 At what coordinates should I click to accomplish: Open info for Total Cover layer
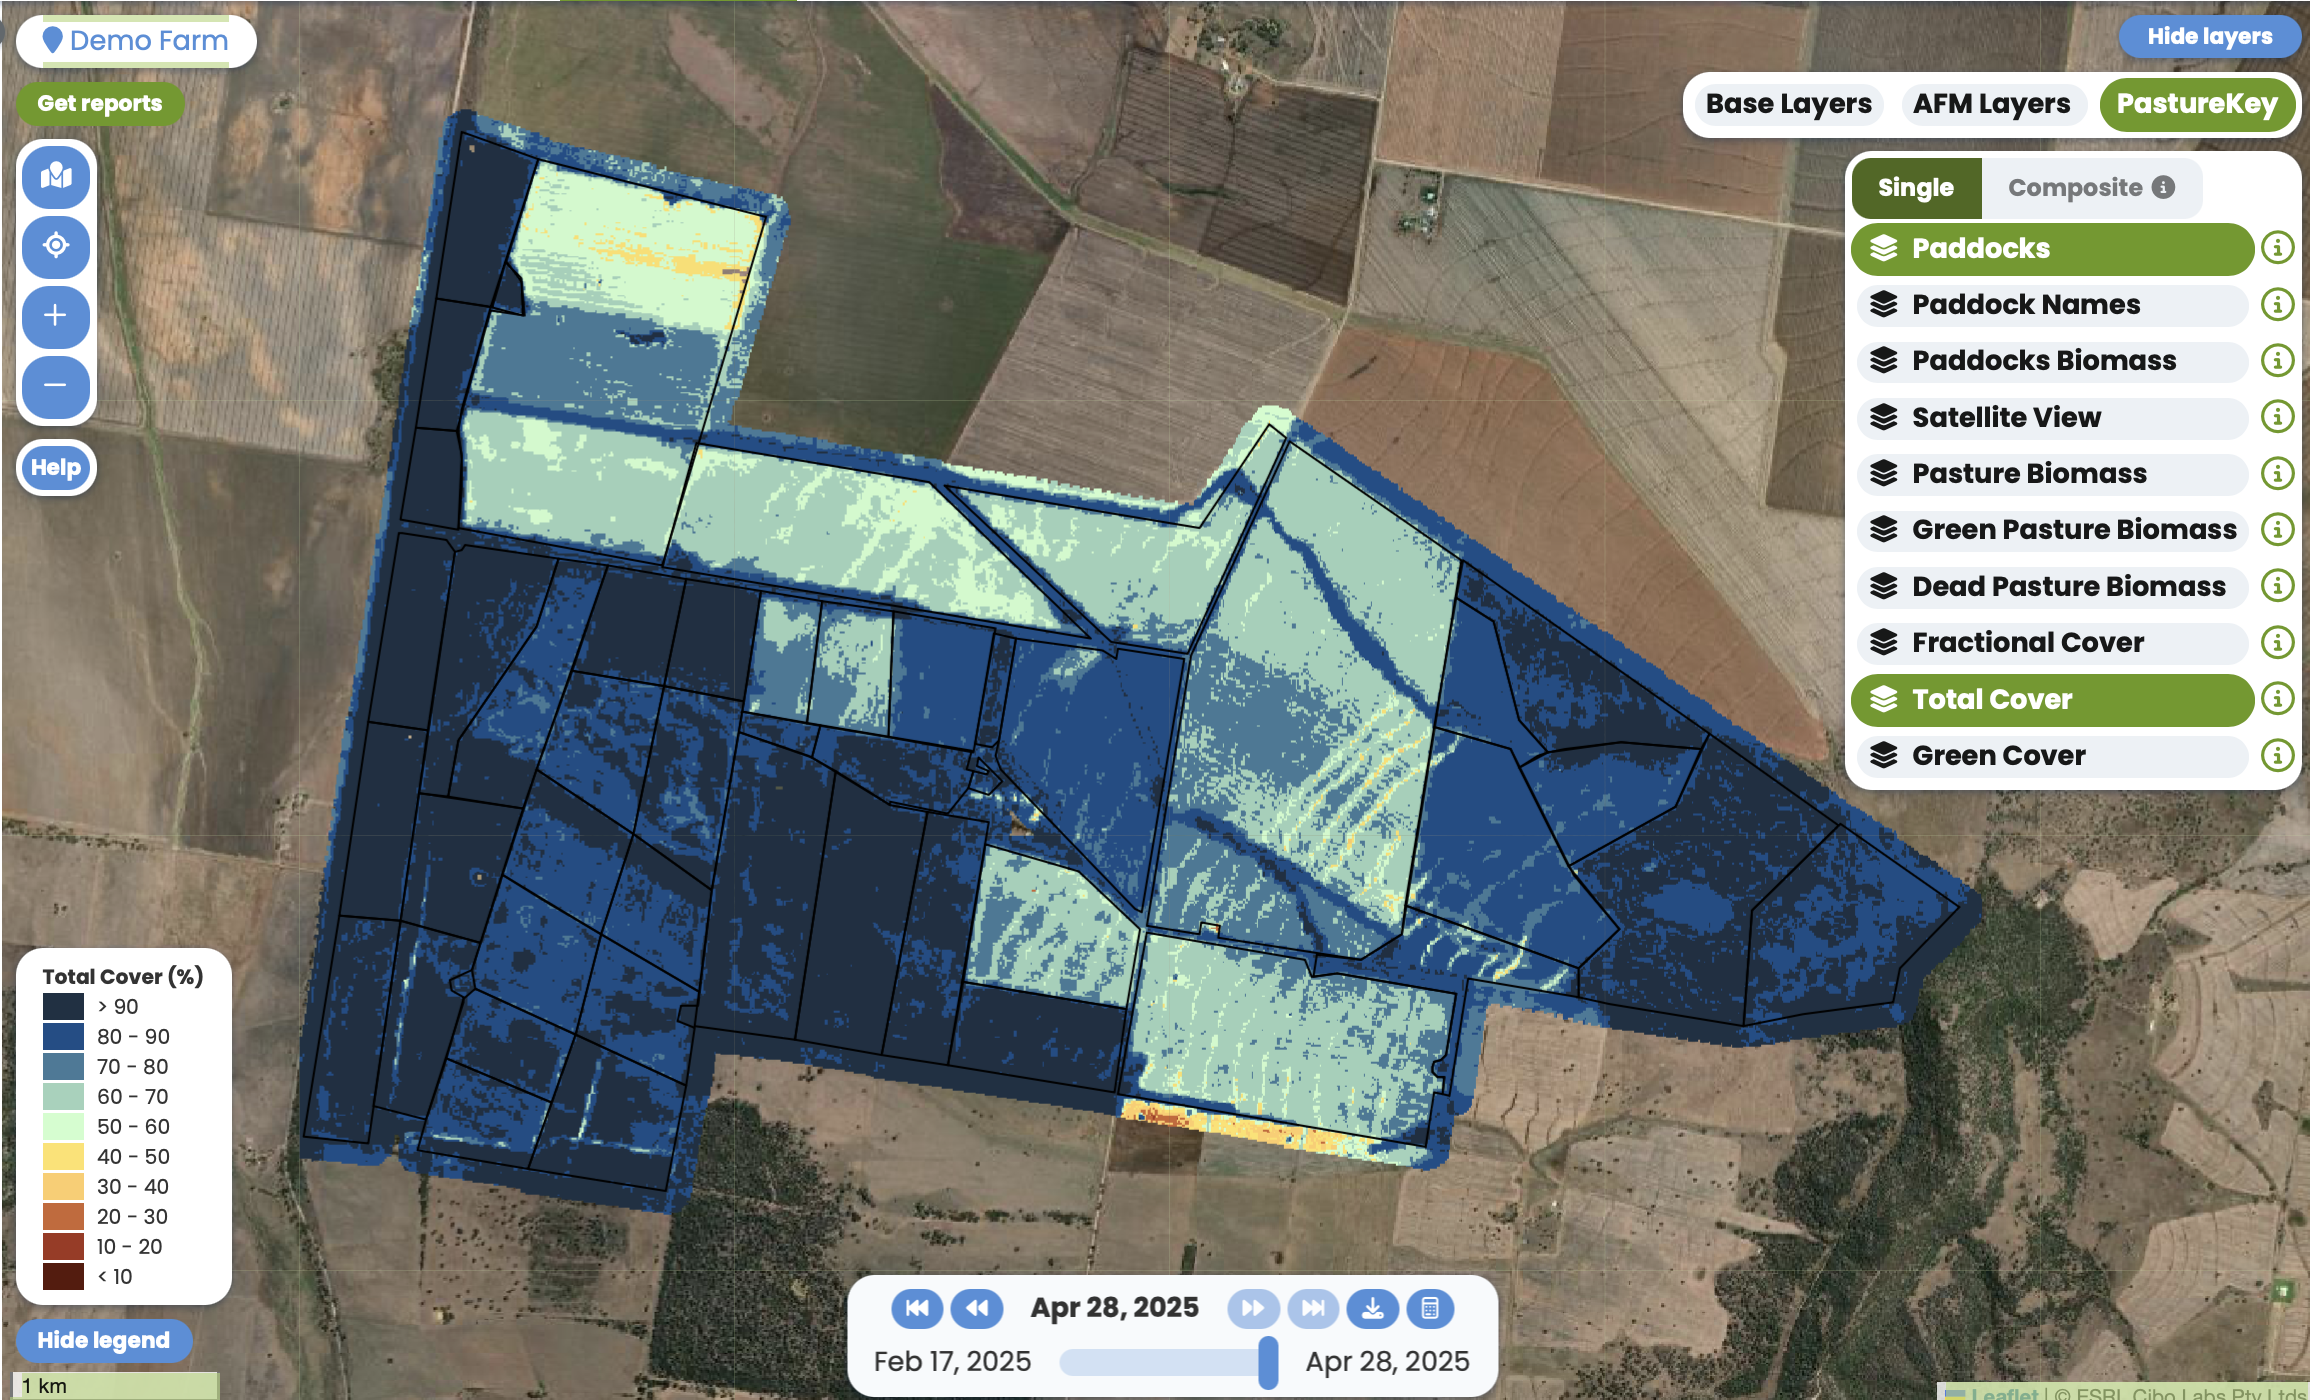[2277, 699]
